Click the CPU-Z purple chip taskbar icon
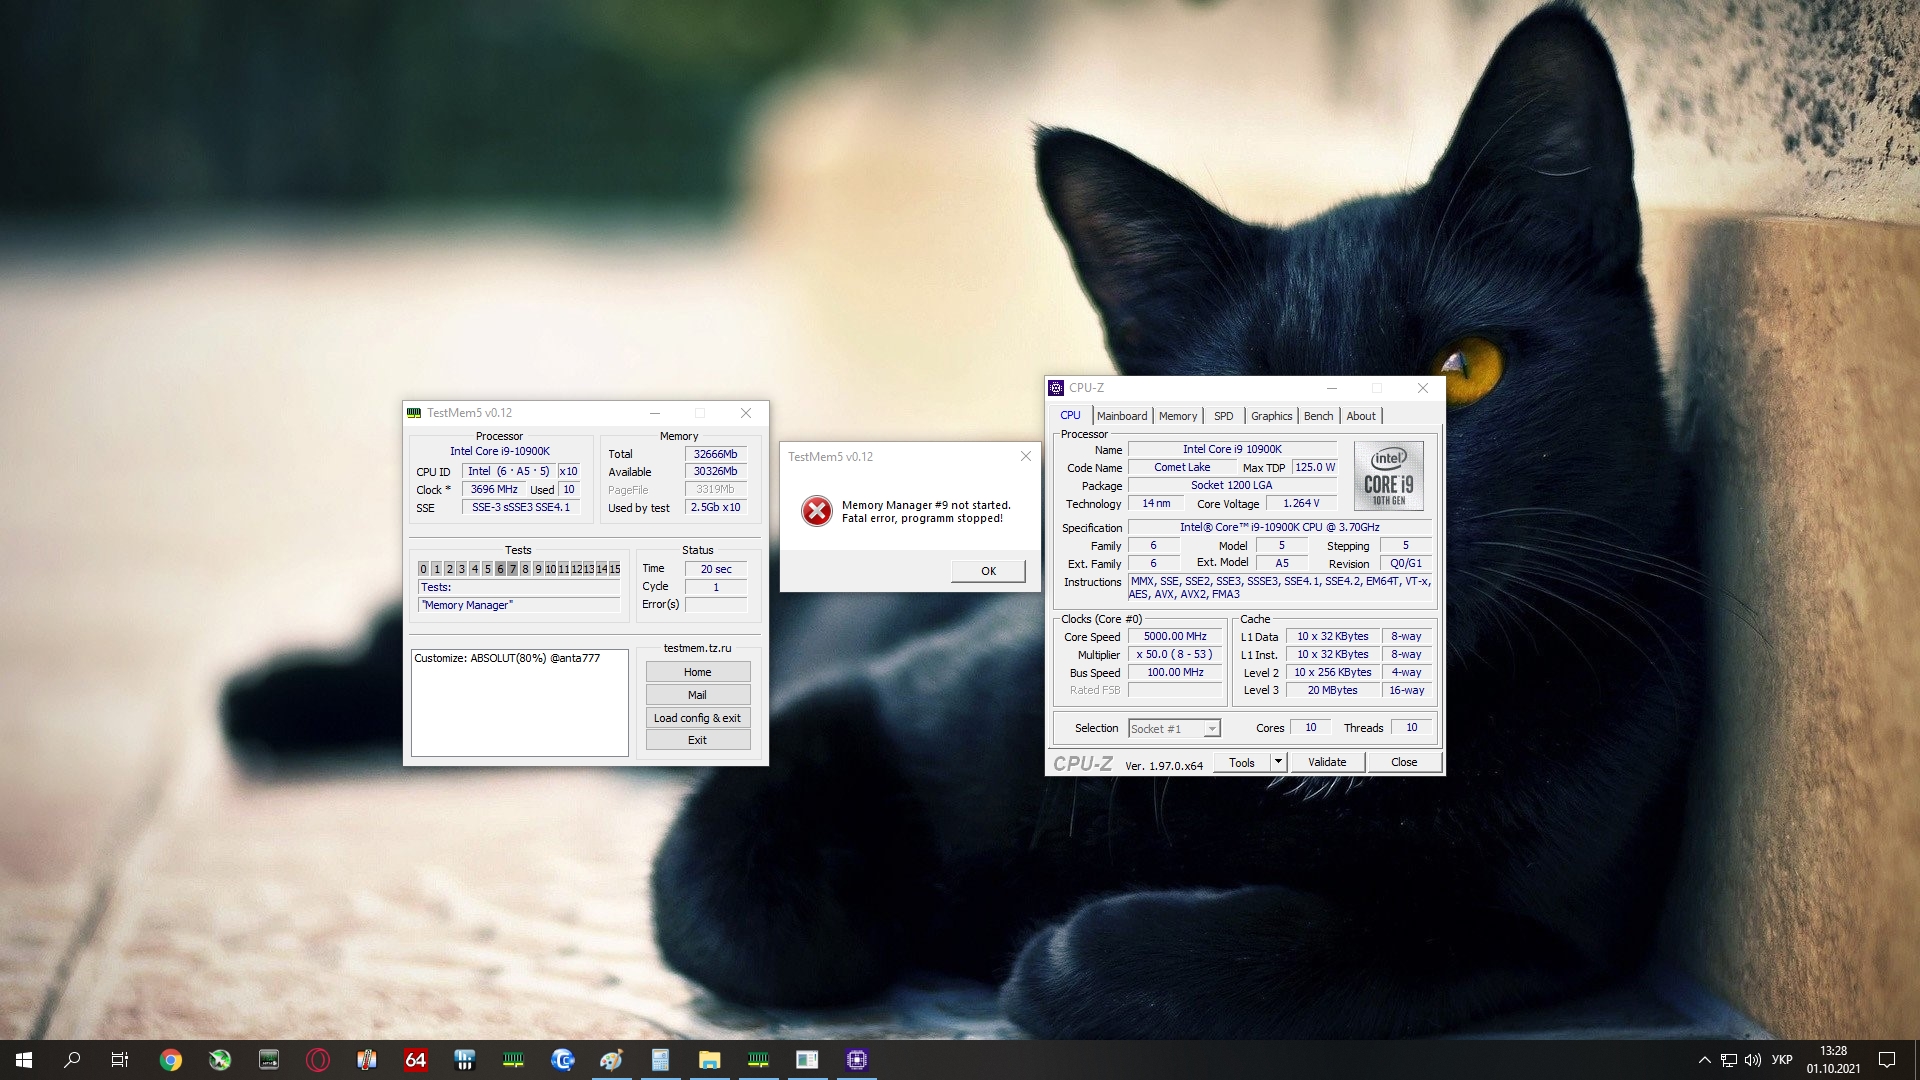 (x=856, y=1060)
